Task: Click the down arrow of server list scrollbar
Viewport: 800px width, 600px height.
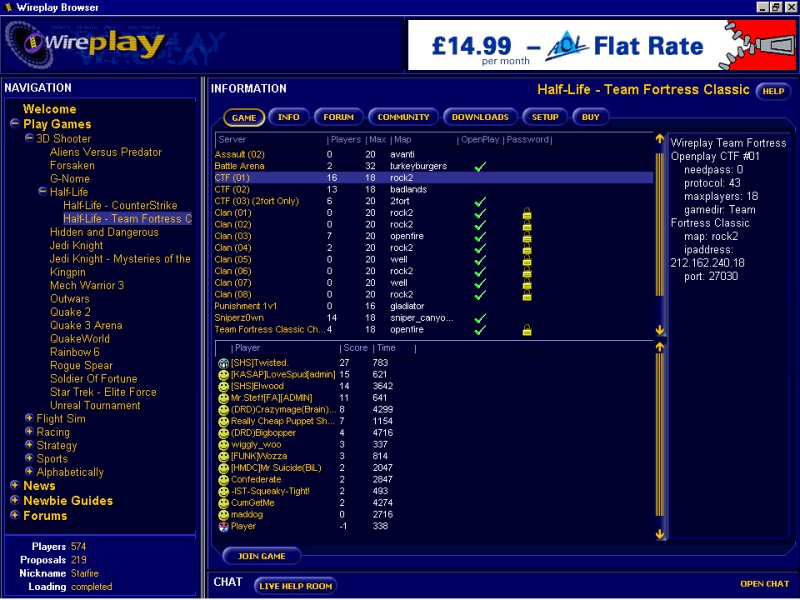Action: click(660, 330)
